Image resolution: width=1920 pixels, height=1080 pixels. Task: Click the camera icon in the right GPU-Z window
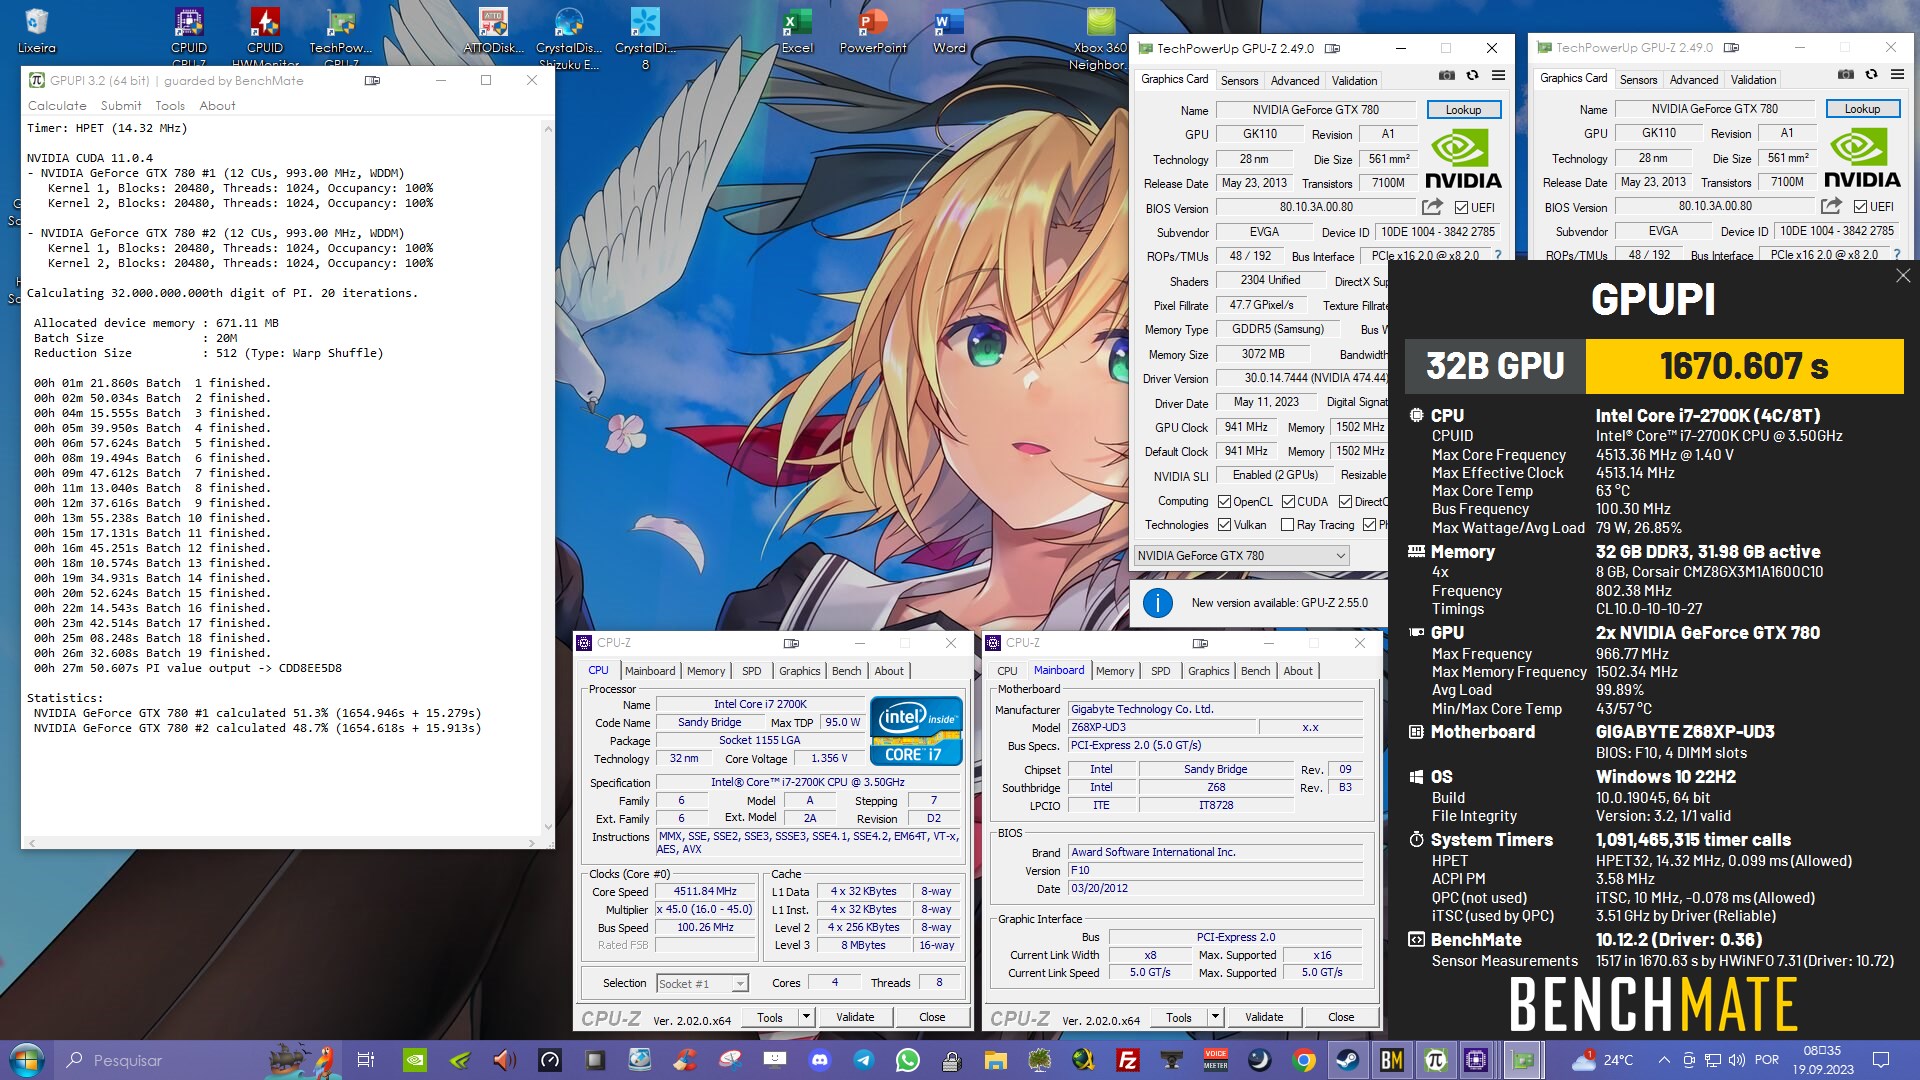point(1845,74)
